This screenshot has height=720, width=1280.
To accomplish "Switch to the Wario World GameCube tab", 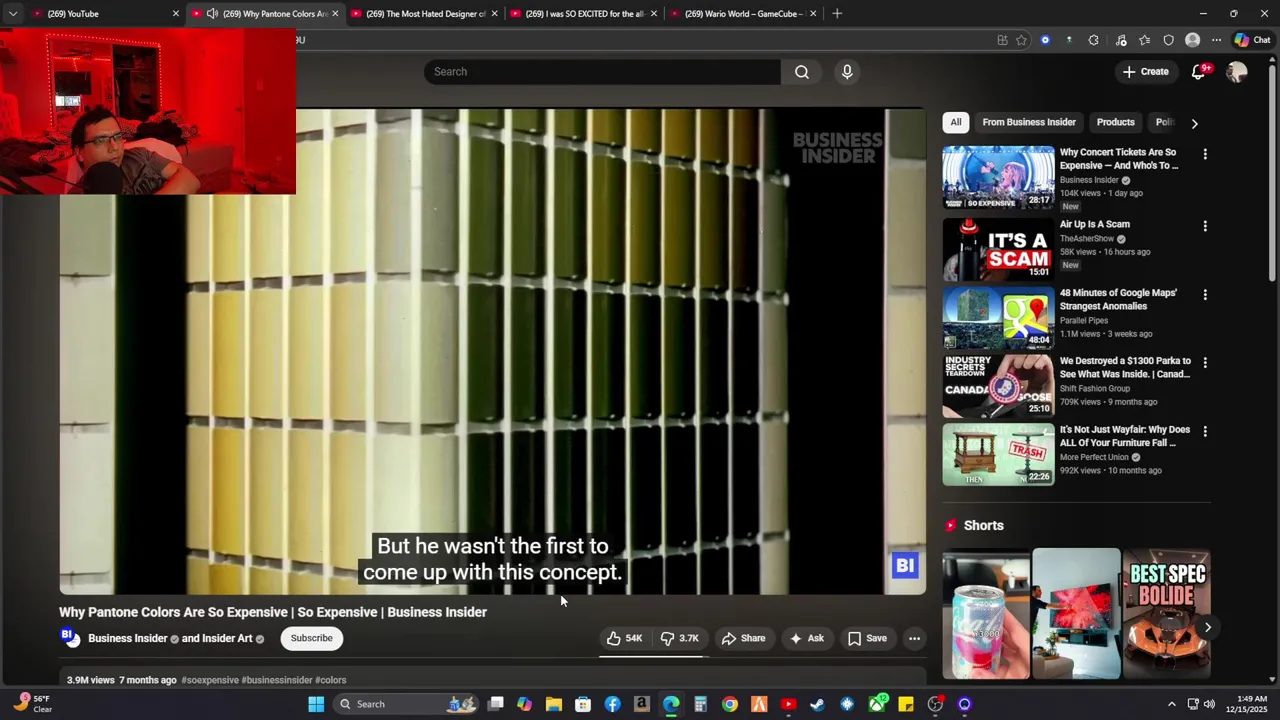I will 743,14.
